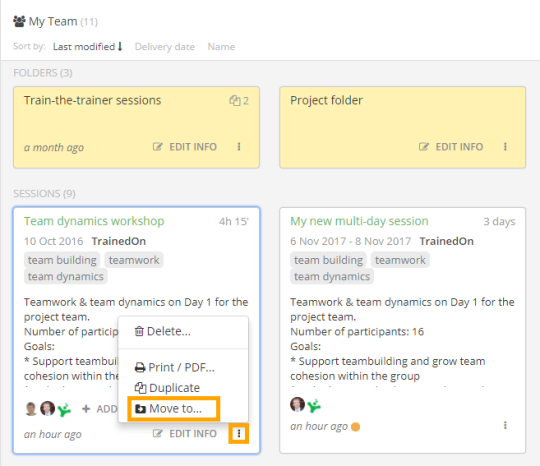This screenshot has width=540, height=466.
Task: Select Duplicate in the context menu
Action: tap(167, 388)
